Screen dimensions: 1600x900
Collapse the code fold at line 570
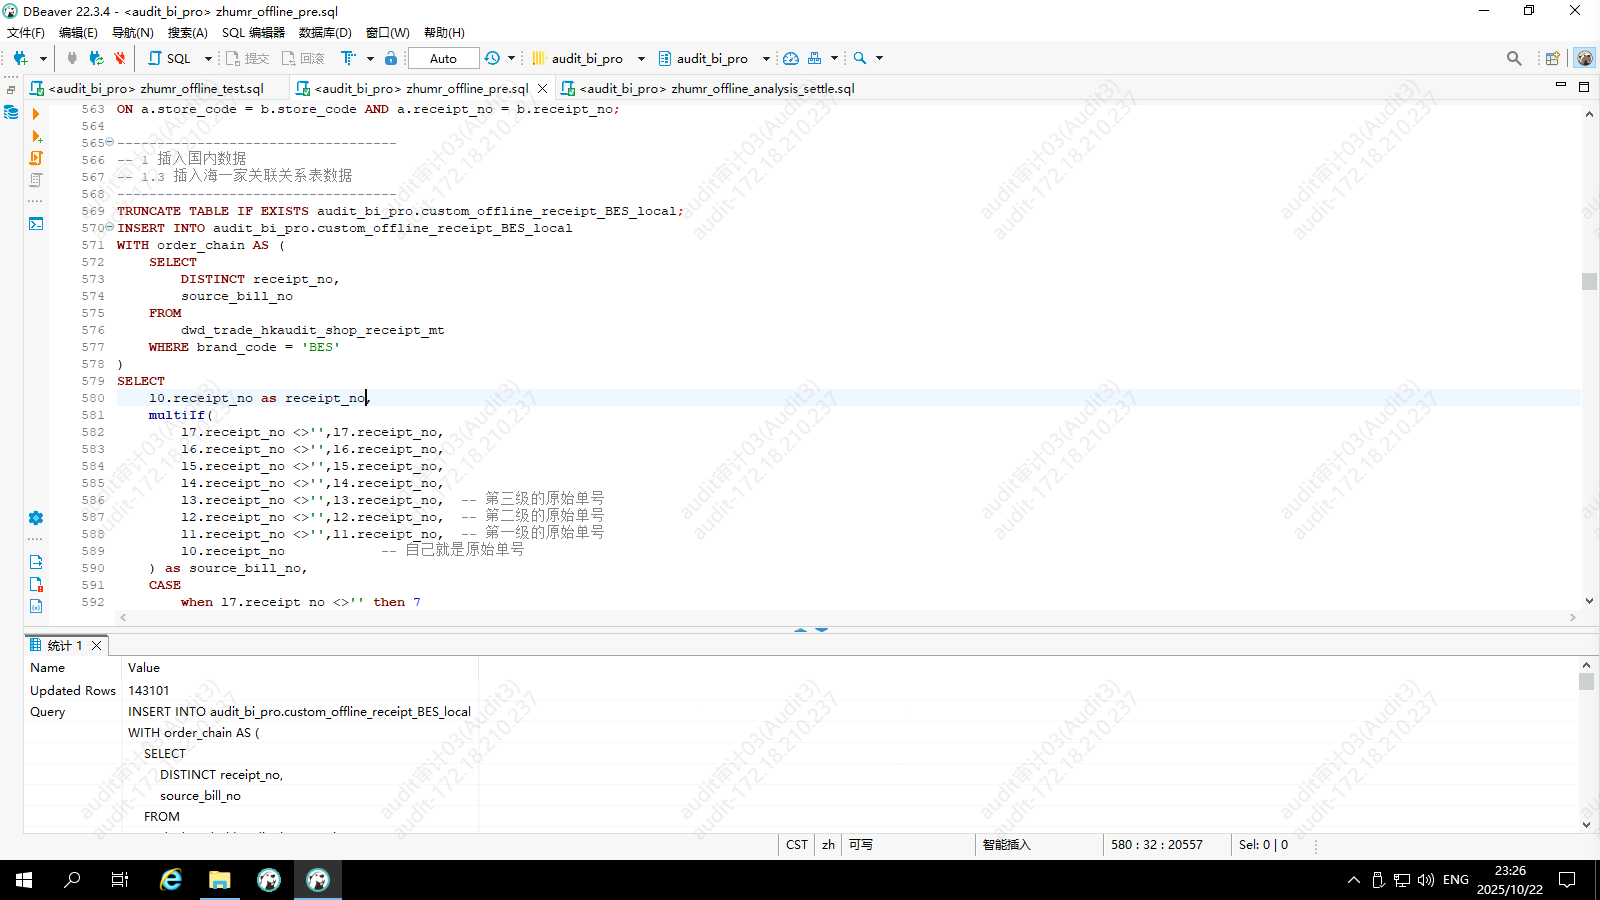tap(110, 227)
